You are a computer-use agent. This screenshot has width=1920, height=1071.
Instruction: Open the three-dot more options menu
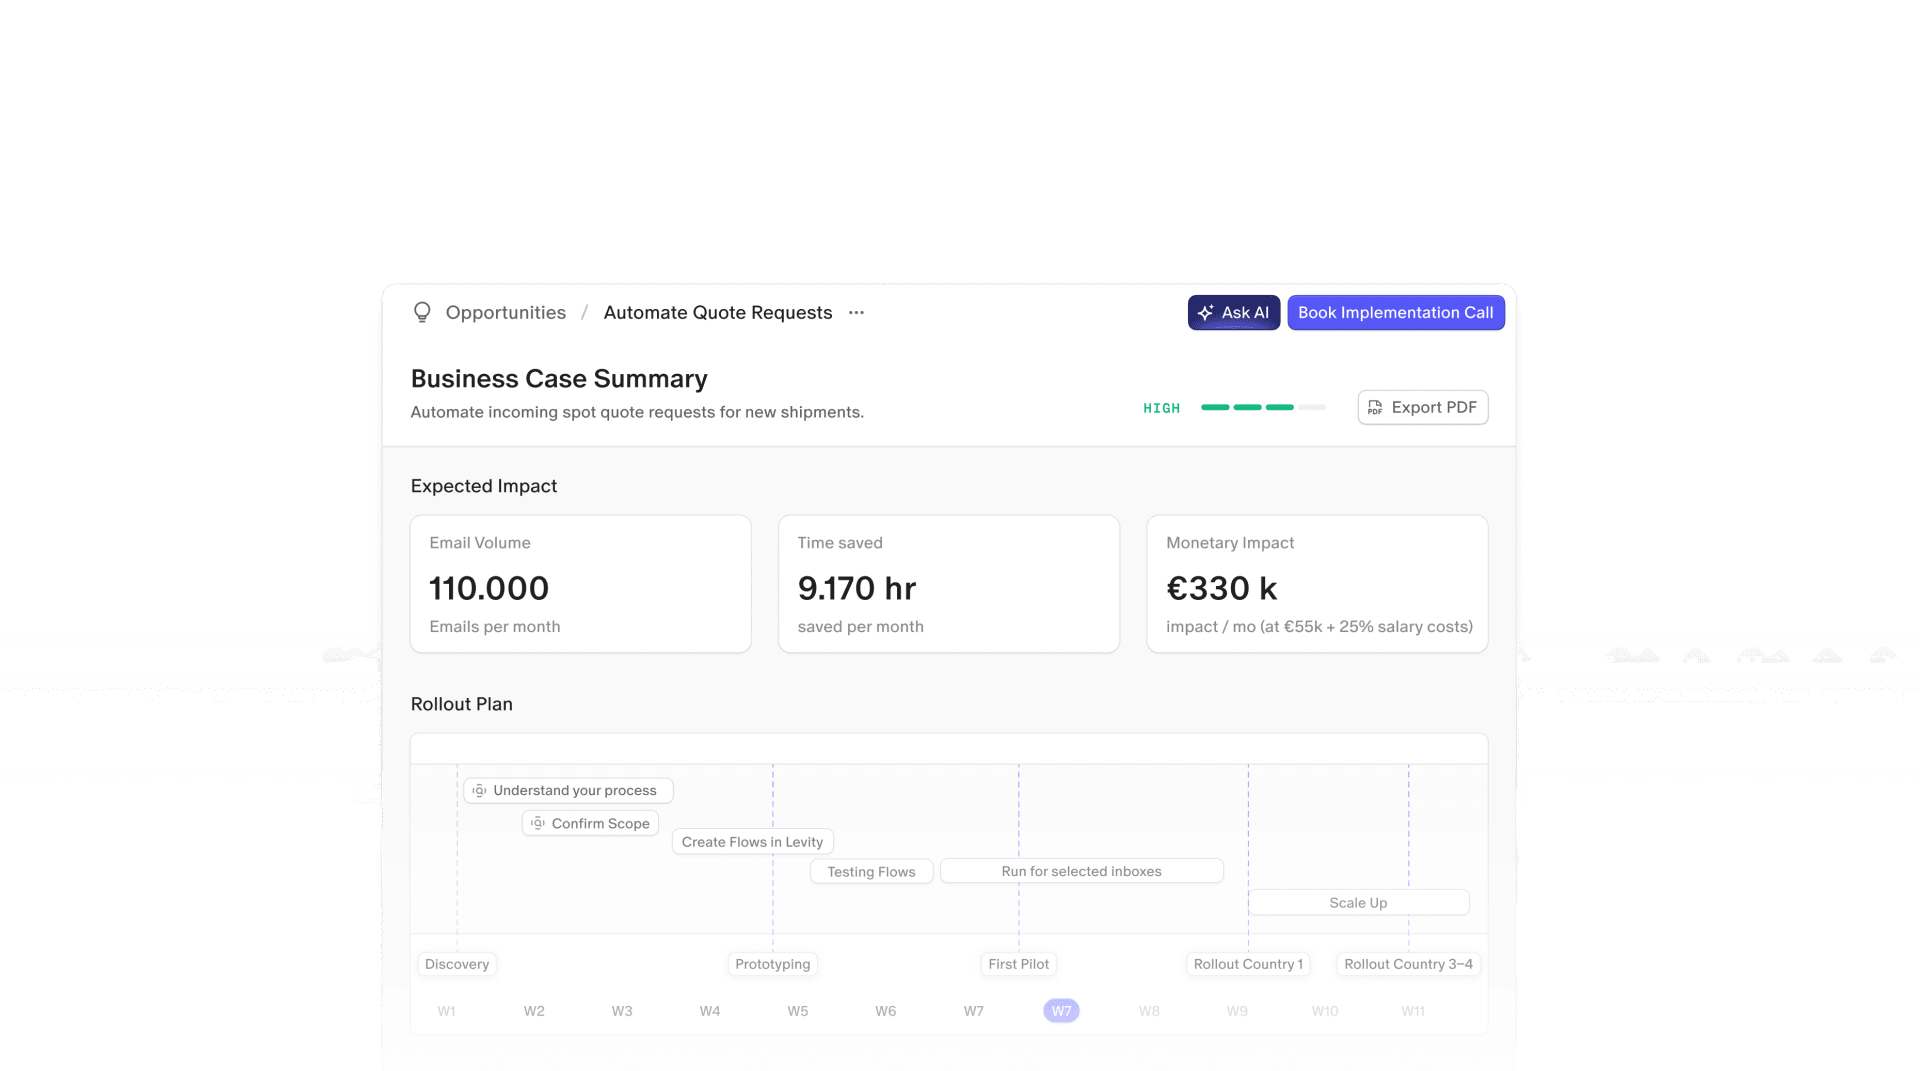point(856,313)
